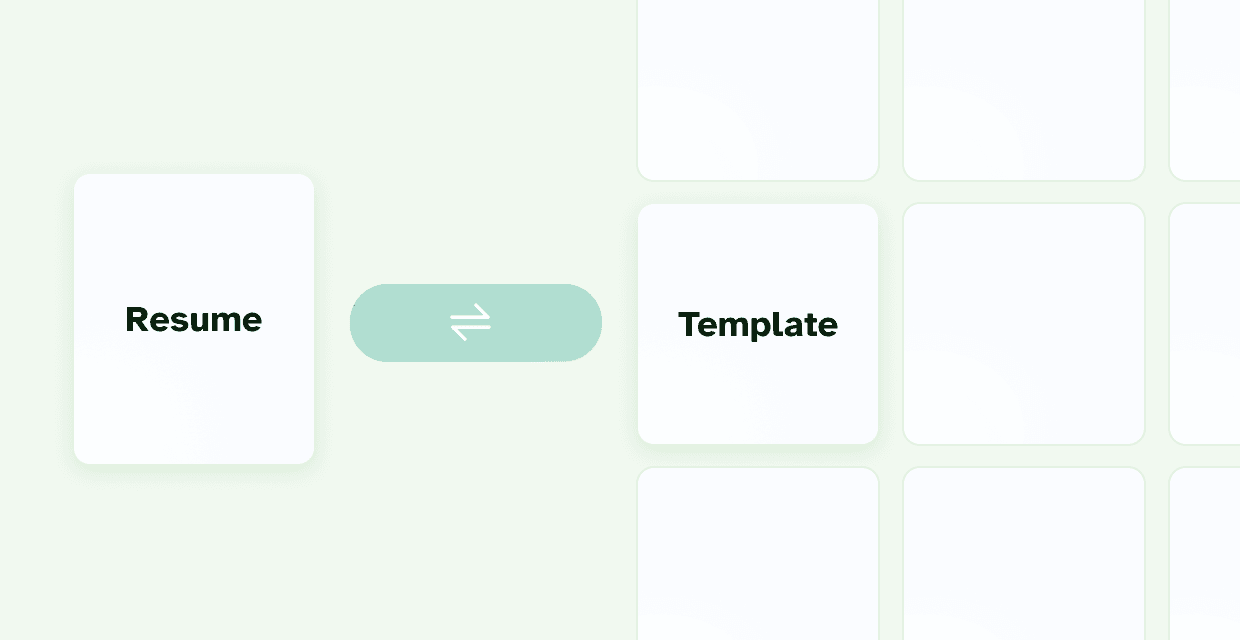Click the "Resume" text label
Viewport: 1240px width, 640px height.
(194, 320)
